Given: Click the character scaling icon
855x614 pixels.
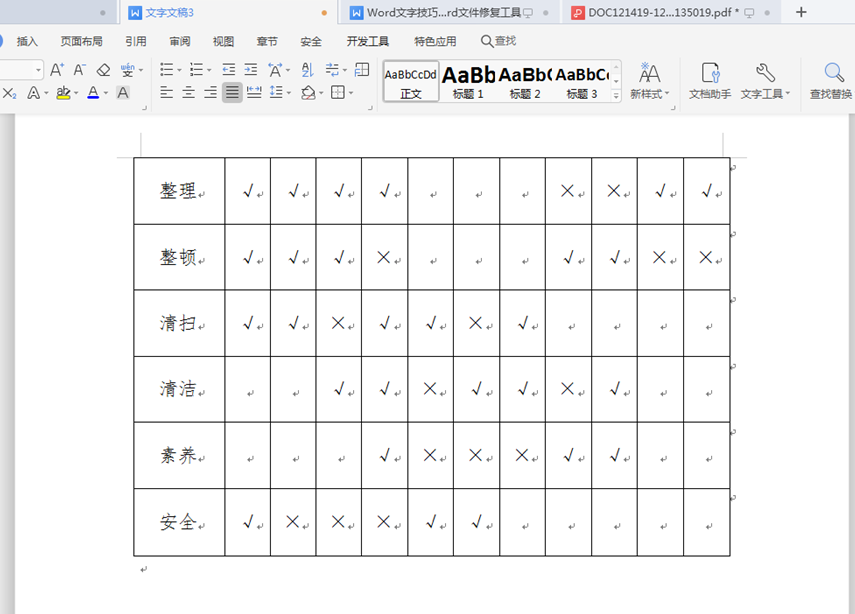Looking at the screenshot, I should pos(275,70).
